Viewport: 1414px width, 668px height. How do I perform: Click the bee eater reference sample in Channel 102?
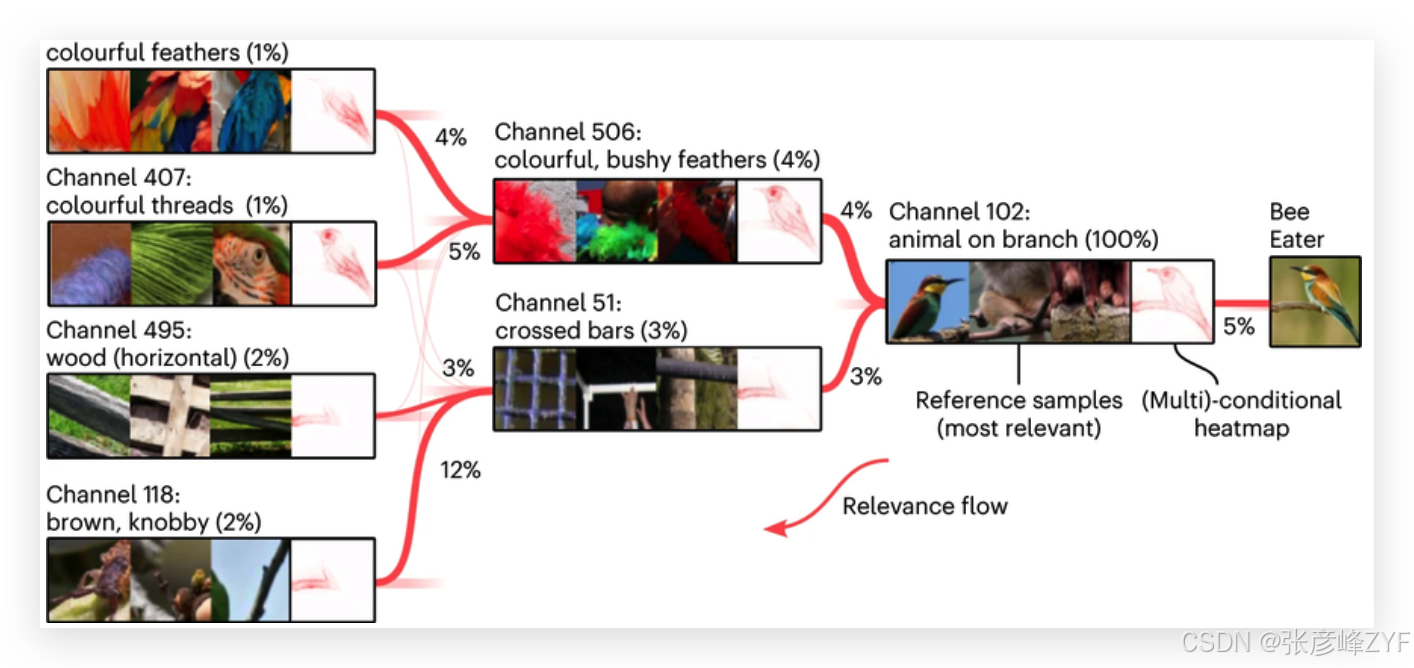click(x=929, y=301)
